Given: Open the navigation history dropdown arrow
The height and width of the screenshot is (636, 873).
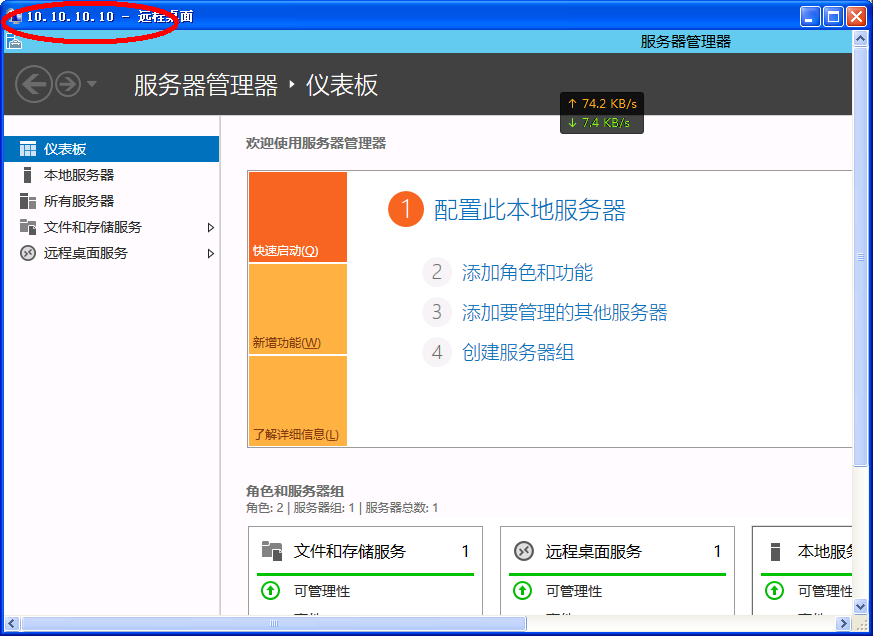Looking at the screenshot, I should 92,84.
